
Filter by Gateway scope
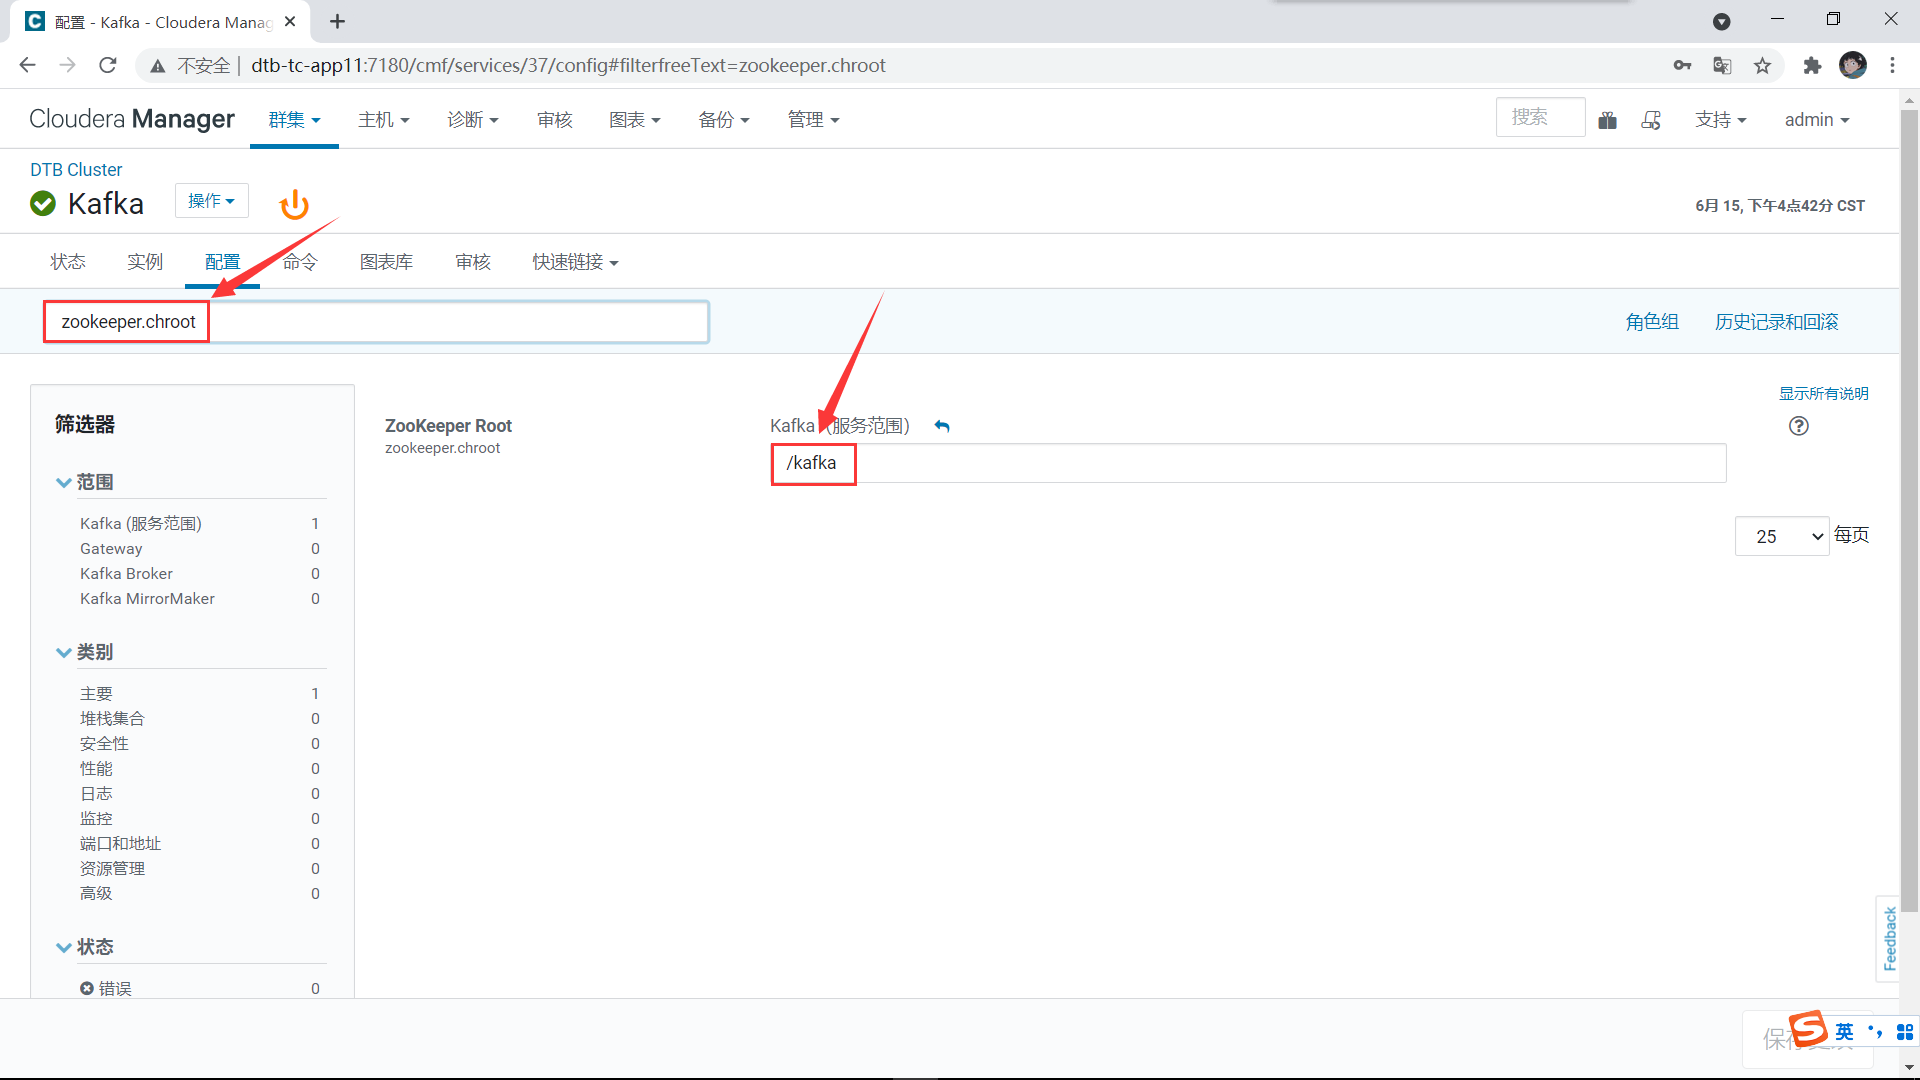coord(111,549)
